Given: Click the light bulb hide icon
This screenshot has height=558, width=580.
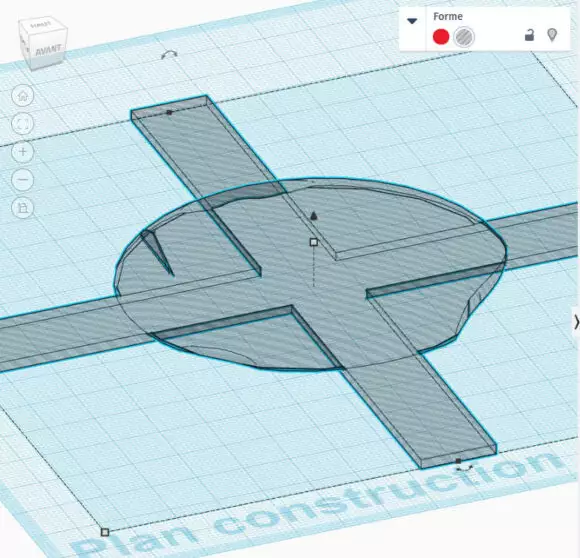Looking at the screenshot, I should coord(552,35).
